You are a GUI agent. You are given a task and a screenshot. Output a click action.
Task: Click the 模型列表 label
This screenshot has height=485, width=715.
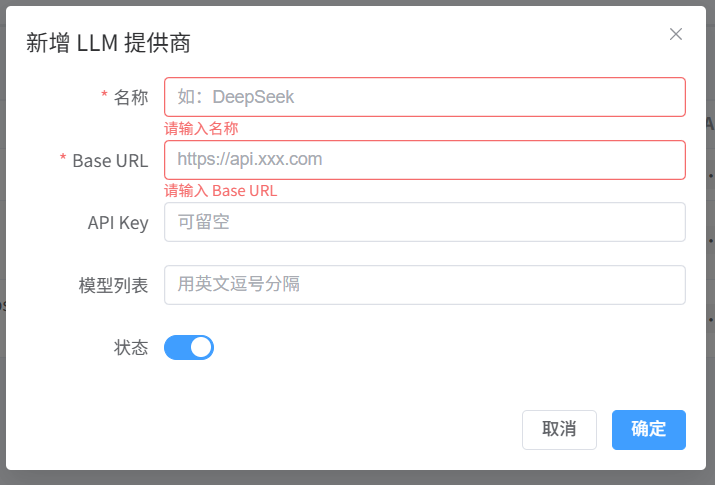click(x=114, y=285)
